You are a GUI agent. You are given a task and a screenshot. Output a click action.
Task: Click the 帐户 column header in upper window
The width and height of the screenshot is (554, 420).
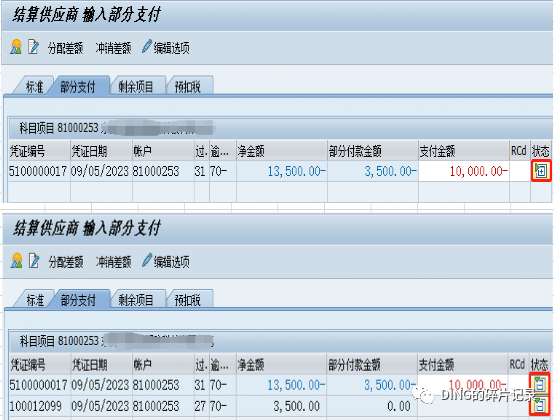pyautogui.click(x=163, y=152)
